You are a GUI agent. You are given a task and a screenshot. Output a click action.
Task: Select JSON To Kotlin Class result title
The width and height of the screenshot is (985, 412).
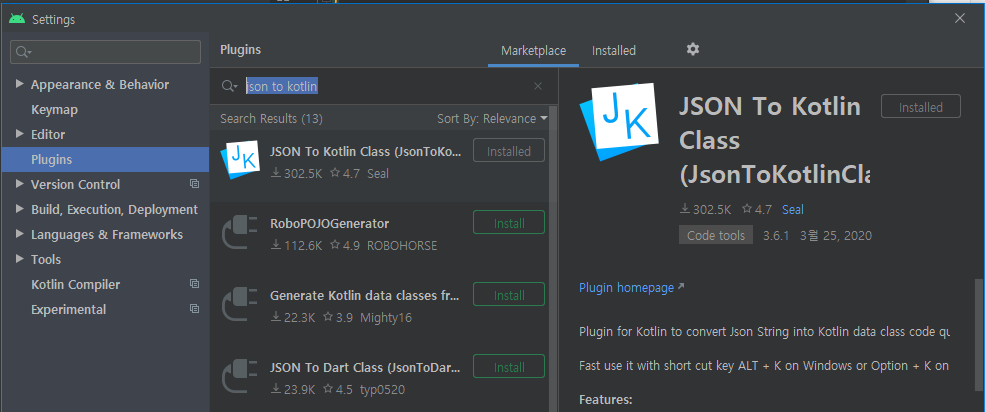(366, 151)
